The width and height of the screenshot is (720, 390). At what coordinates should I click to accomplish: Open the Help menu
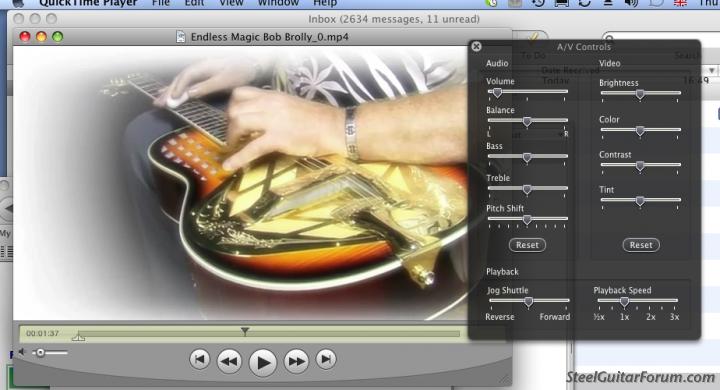tap(325, 3)
